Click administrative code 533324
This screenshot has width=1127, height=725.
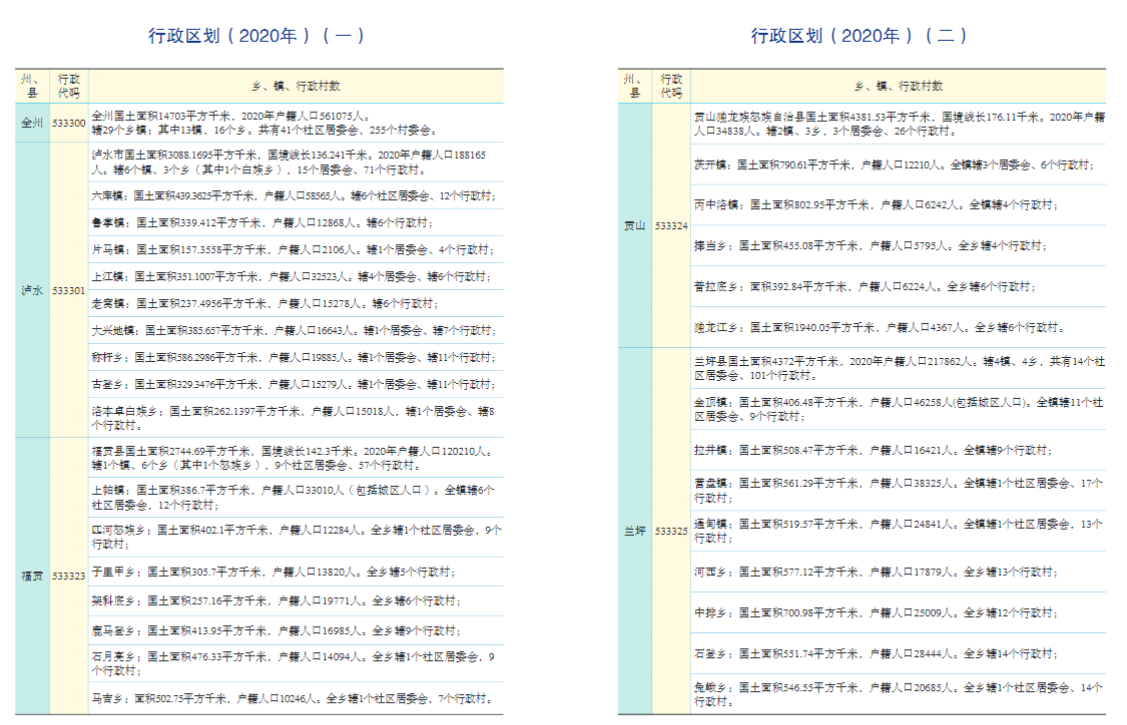click(671, 226)
